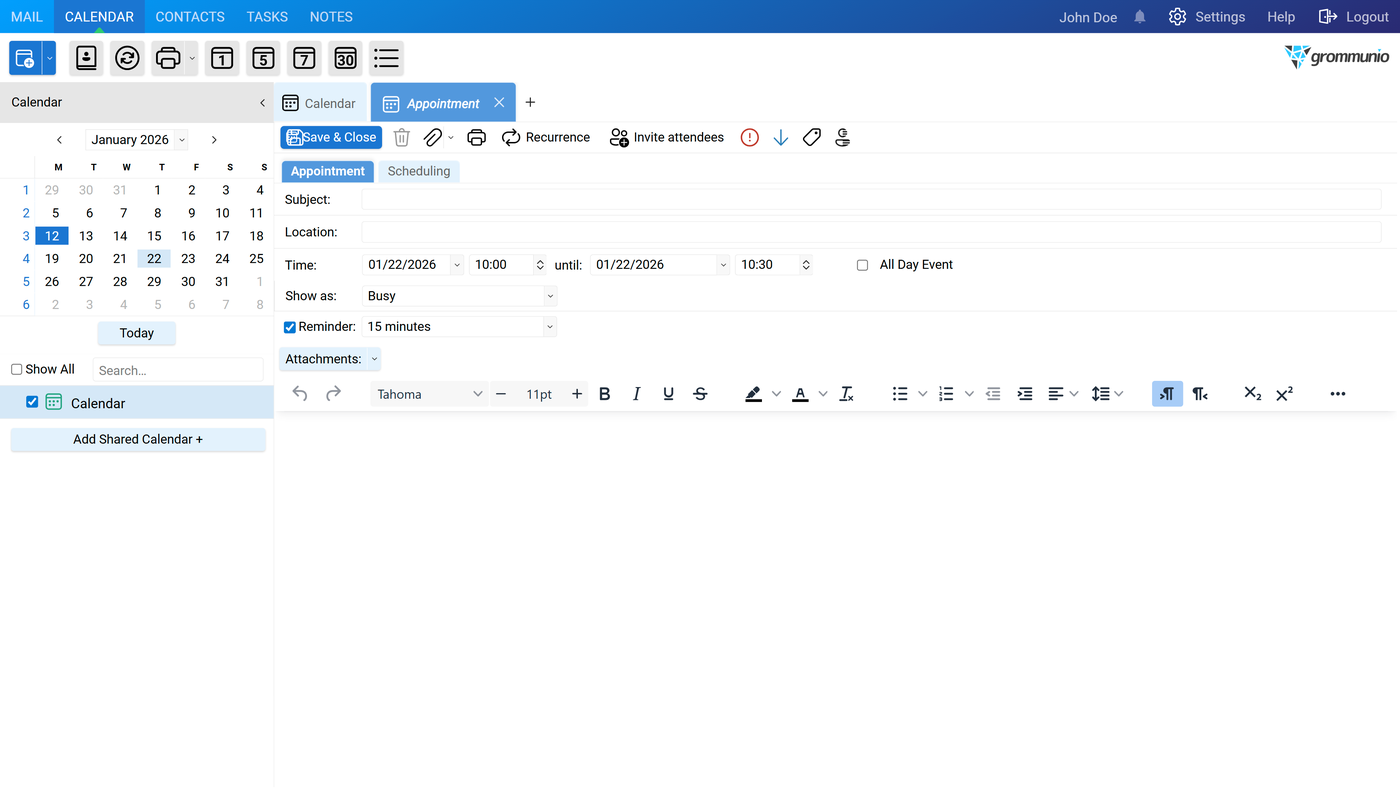Click the new appointment calendar icon
The height and width of the screenshot is (788, 1400).
pyautogui.click(x=25, y=58)
